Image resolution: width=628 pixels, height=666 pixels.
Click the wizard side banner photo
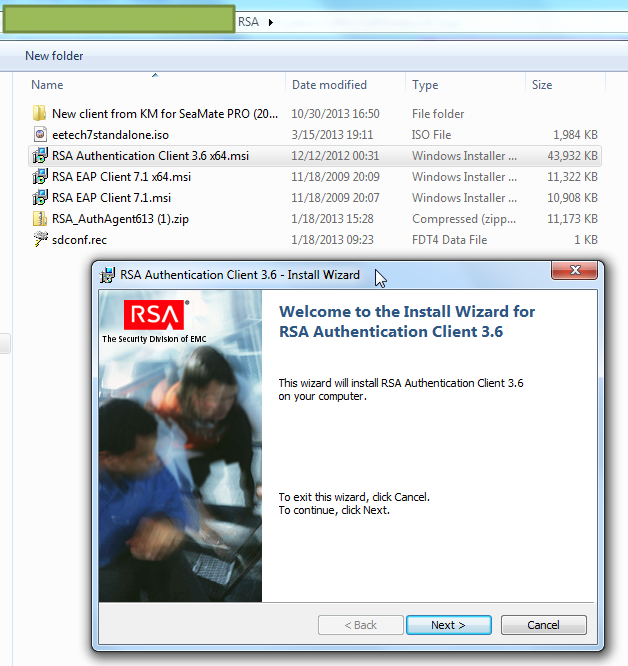[x=180, y=446]
